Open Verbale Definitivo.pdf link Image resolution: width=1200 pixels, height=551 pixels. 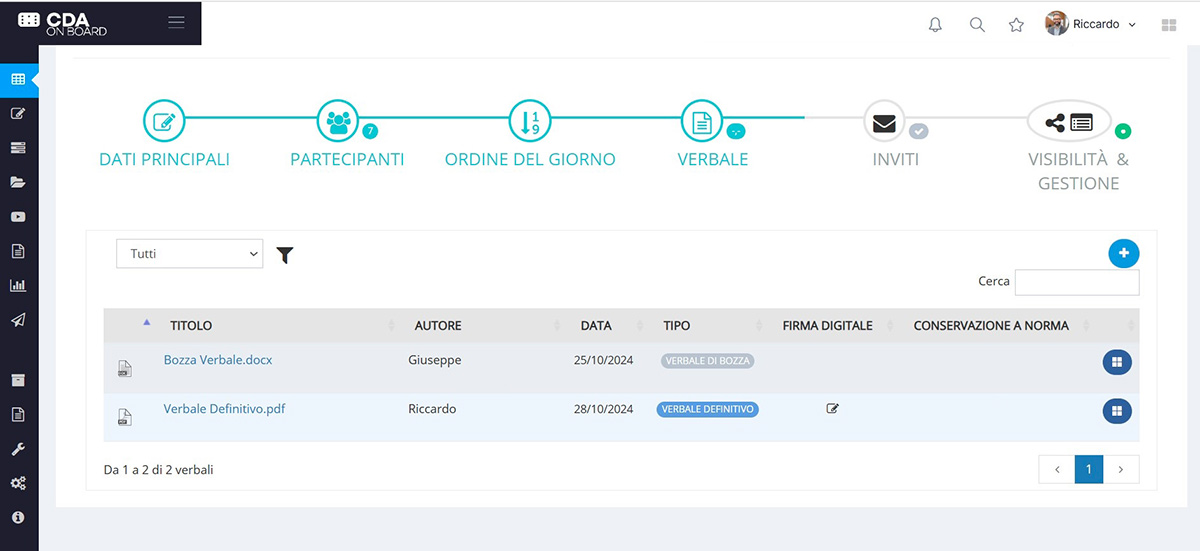[x=224, y=408]
